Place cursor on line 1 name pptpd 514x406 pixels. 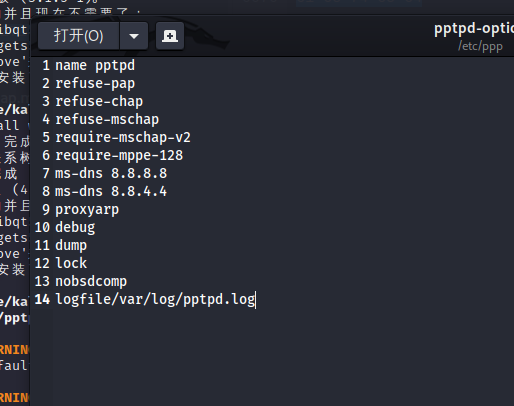[x=95, y=65]
